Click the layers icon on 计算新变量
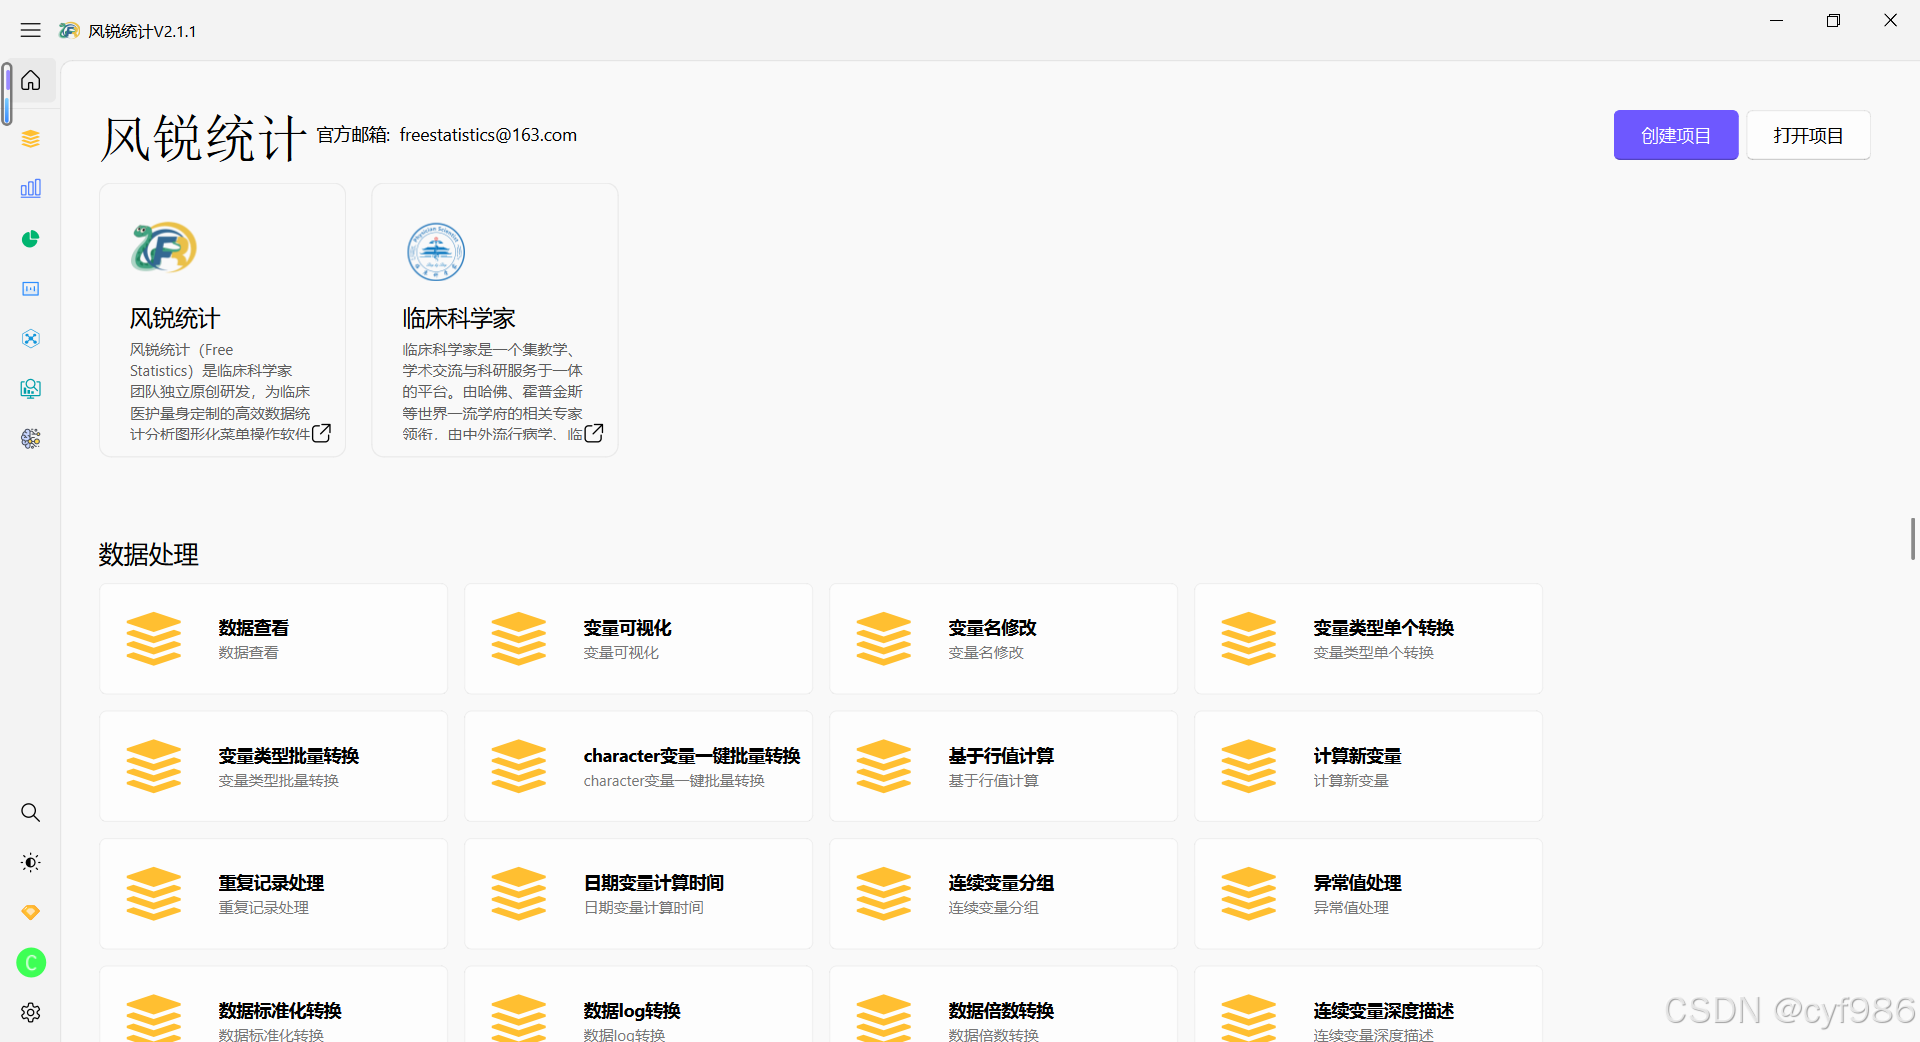 (1249, 766)
